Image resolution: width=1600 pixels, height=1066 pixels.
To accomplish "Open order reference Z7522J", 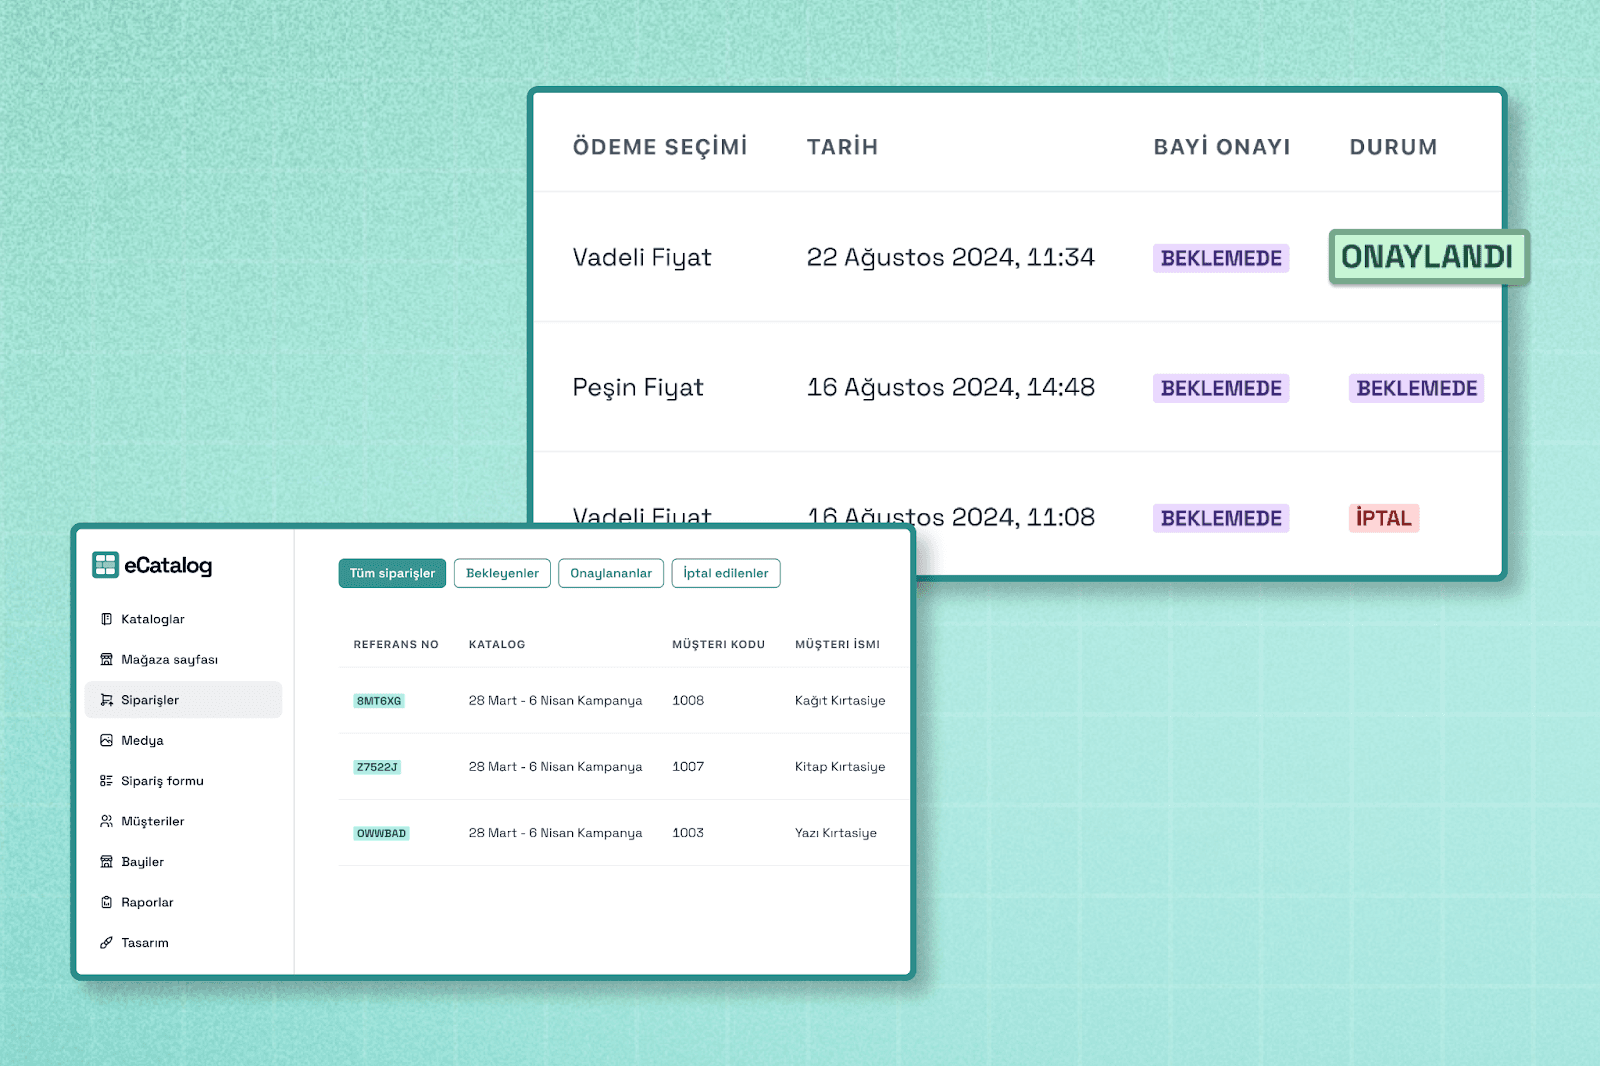I will click(377, 767).
